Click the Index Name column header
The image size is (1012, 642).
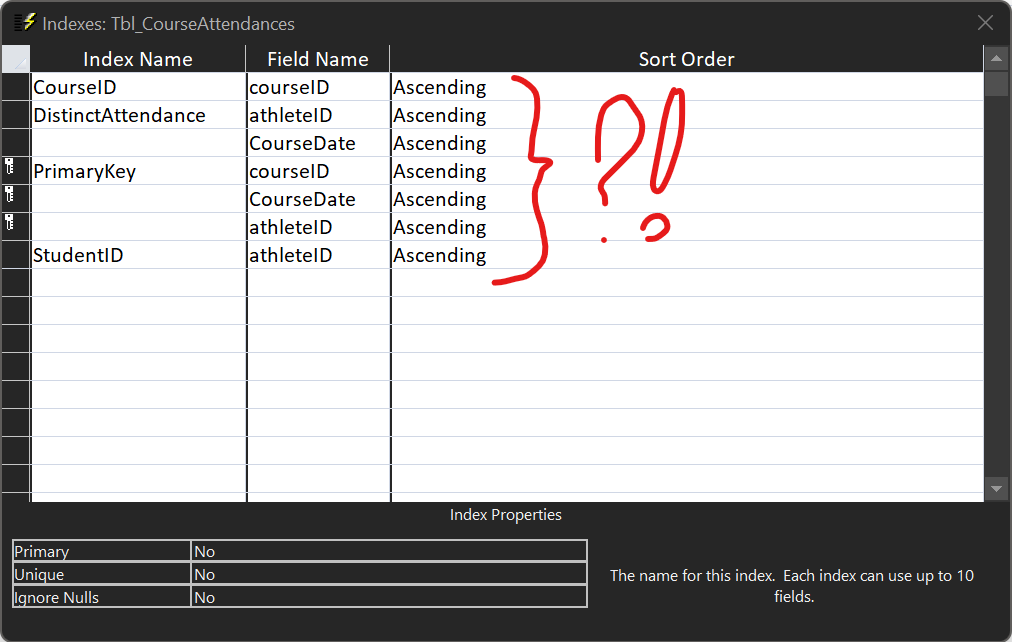(x=138, y=59)
